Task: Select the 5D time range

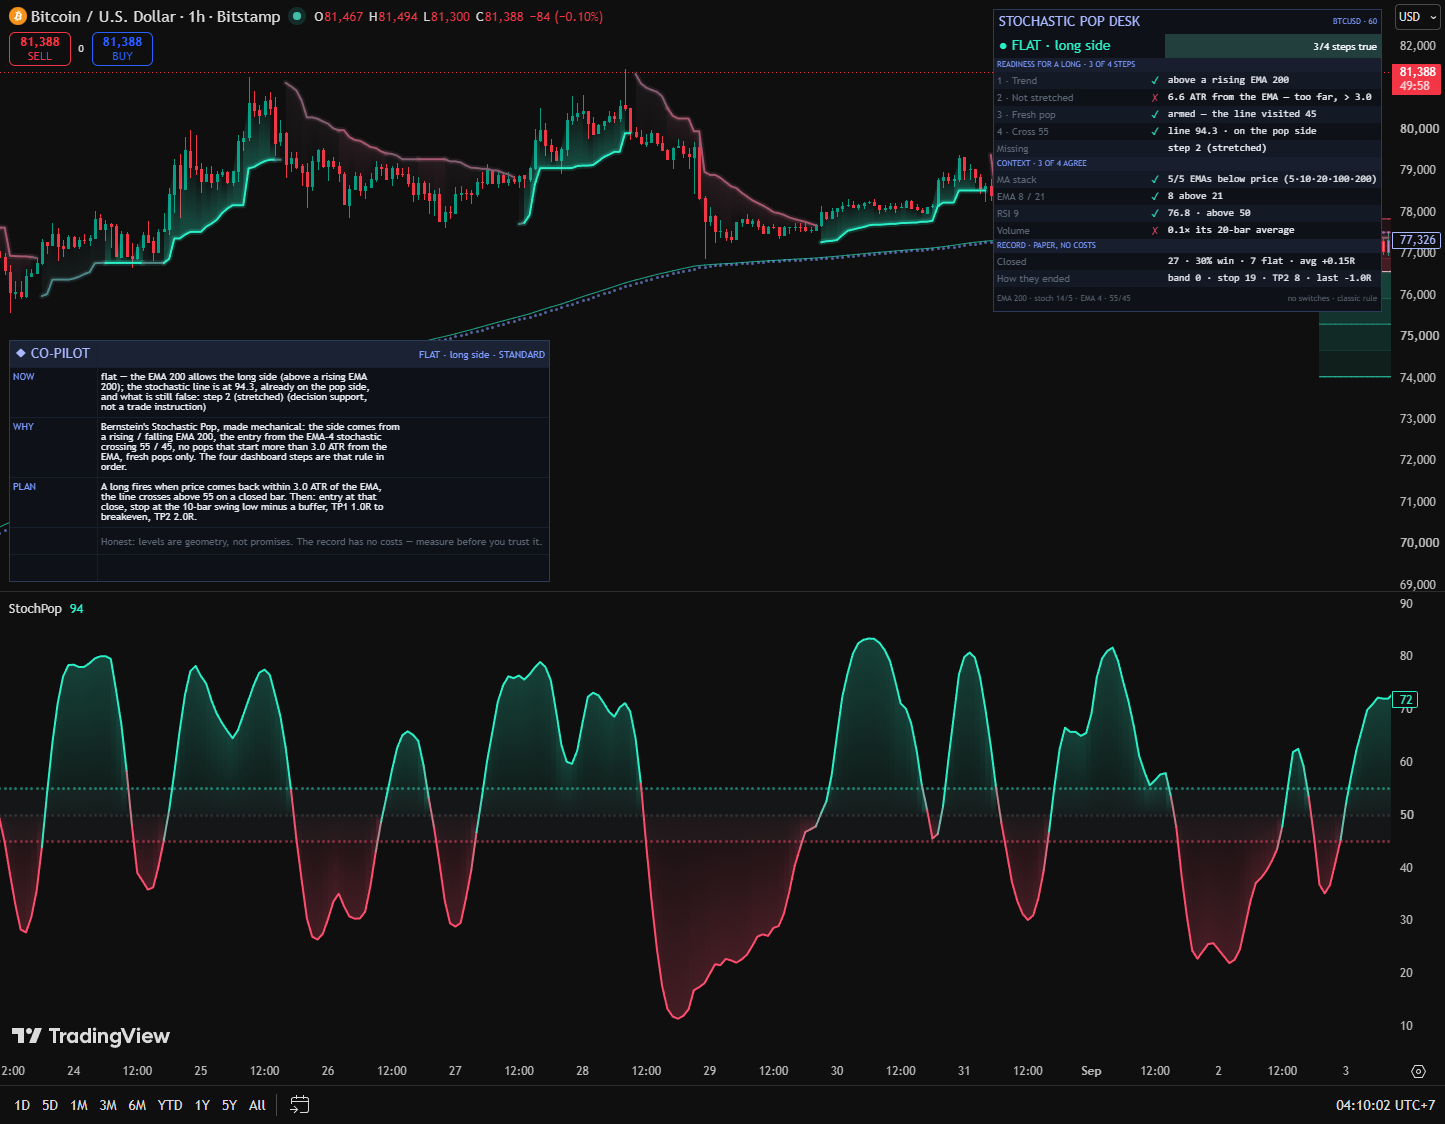Action: coord(50,1105)
